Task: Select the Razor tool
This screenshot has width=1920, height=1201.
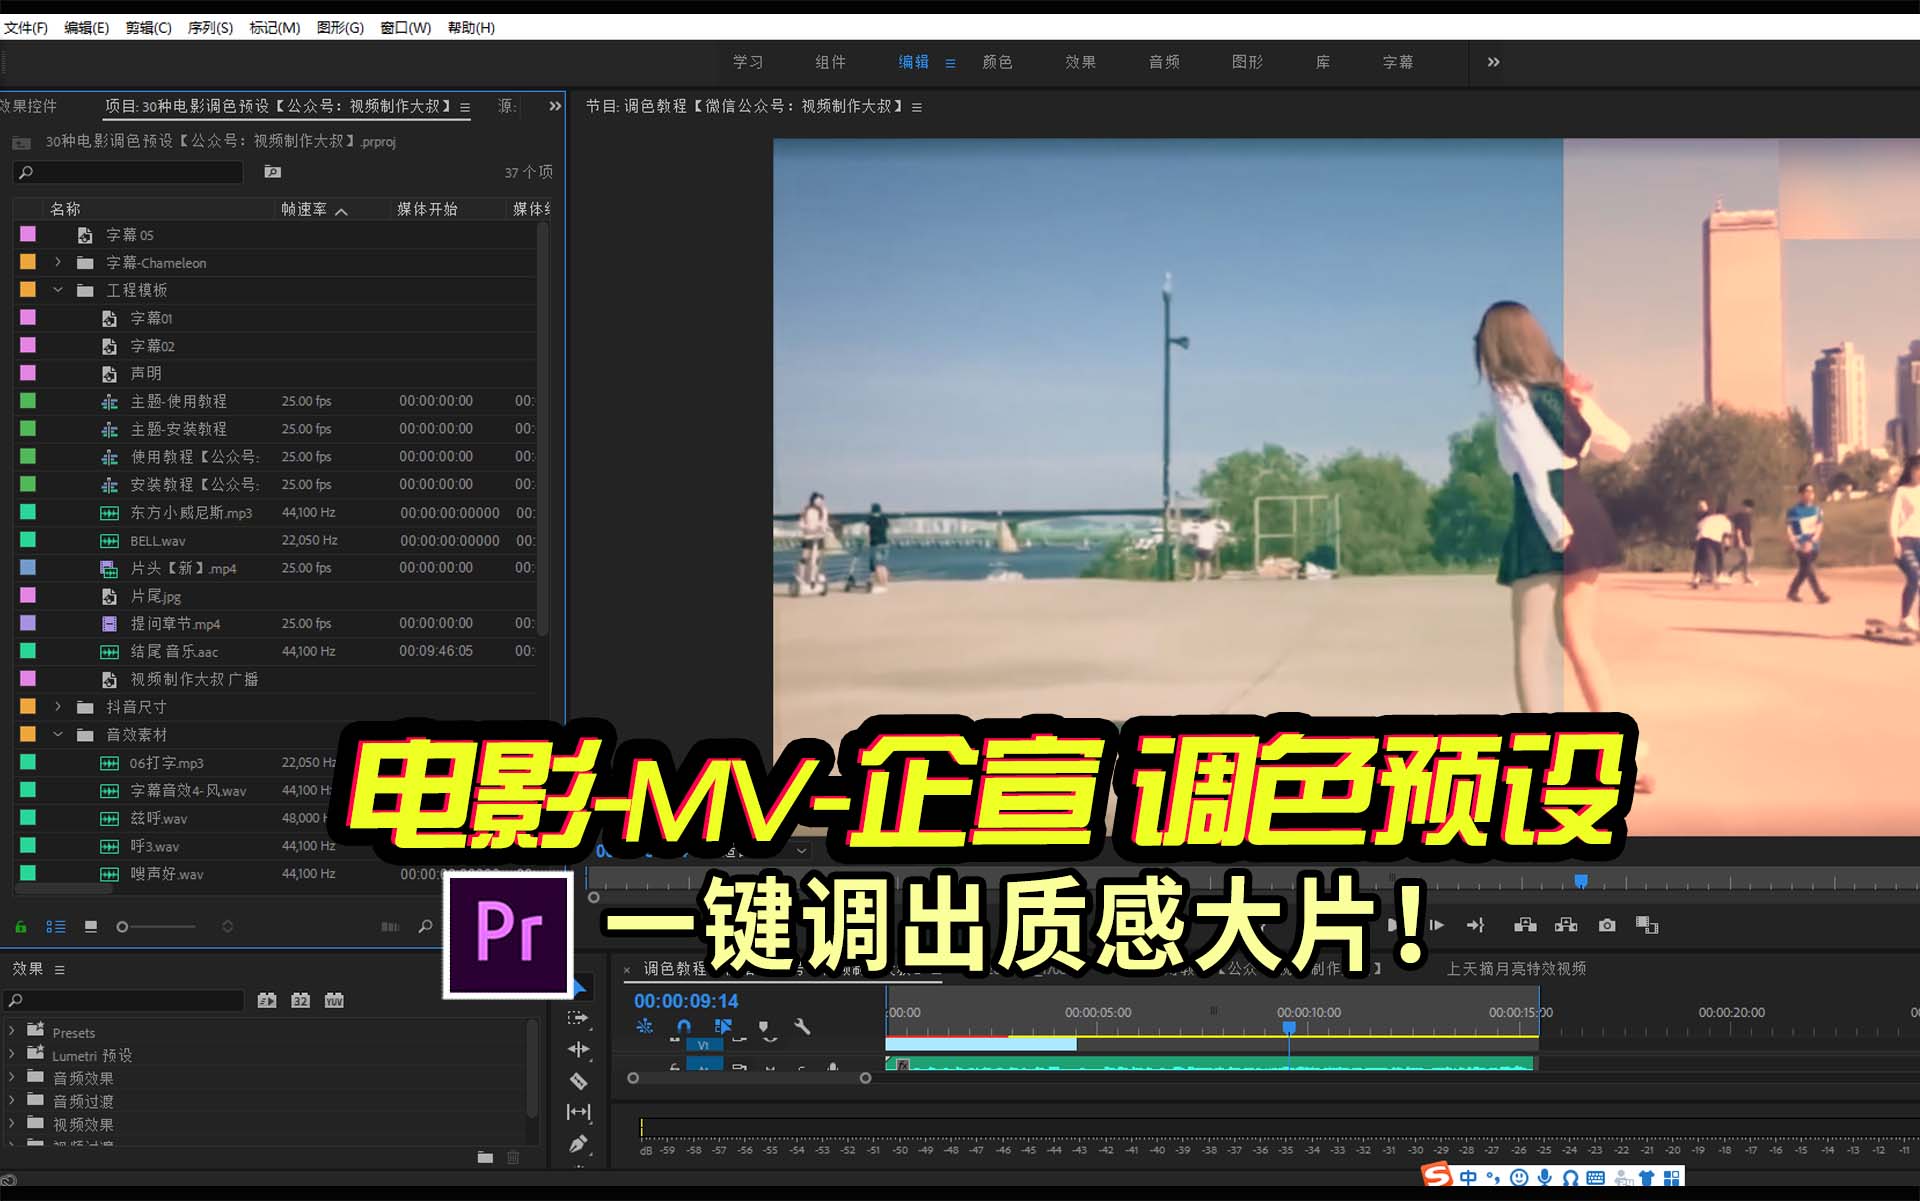Action: [x=578, y=1081]
